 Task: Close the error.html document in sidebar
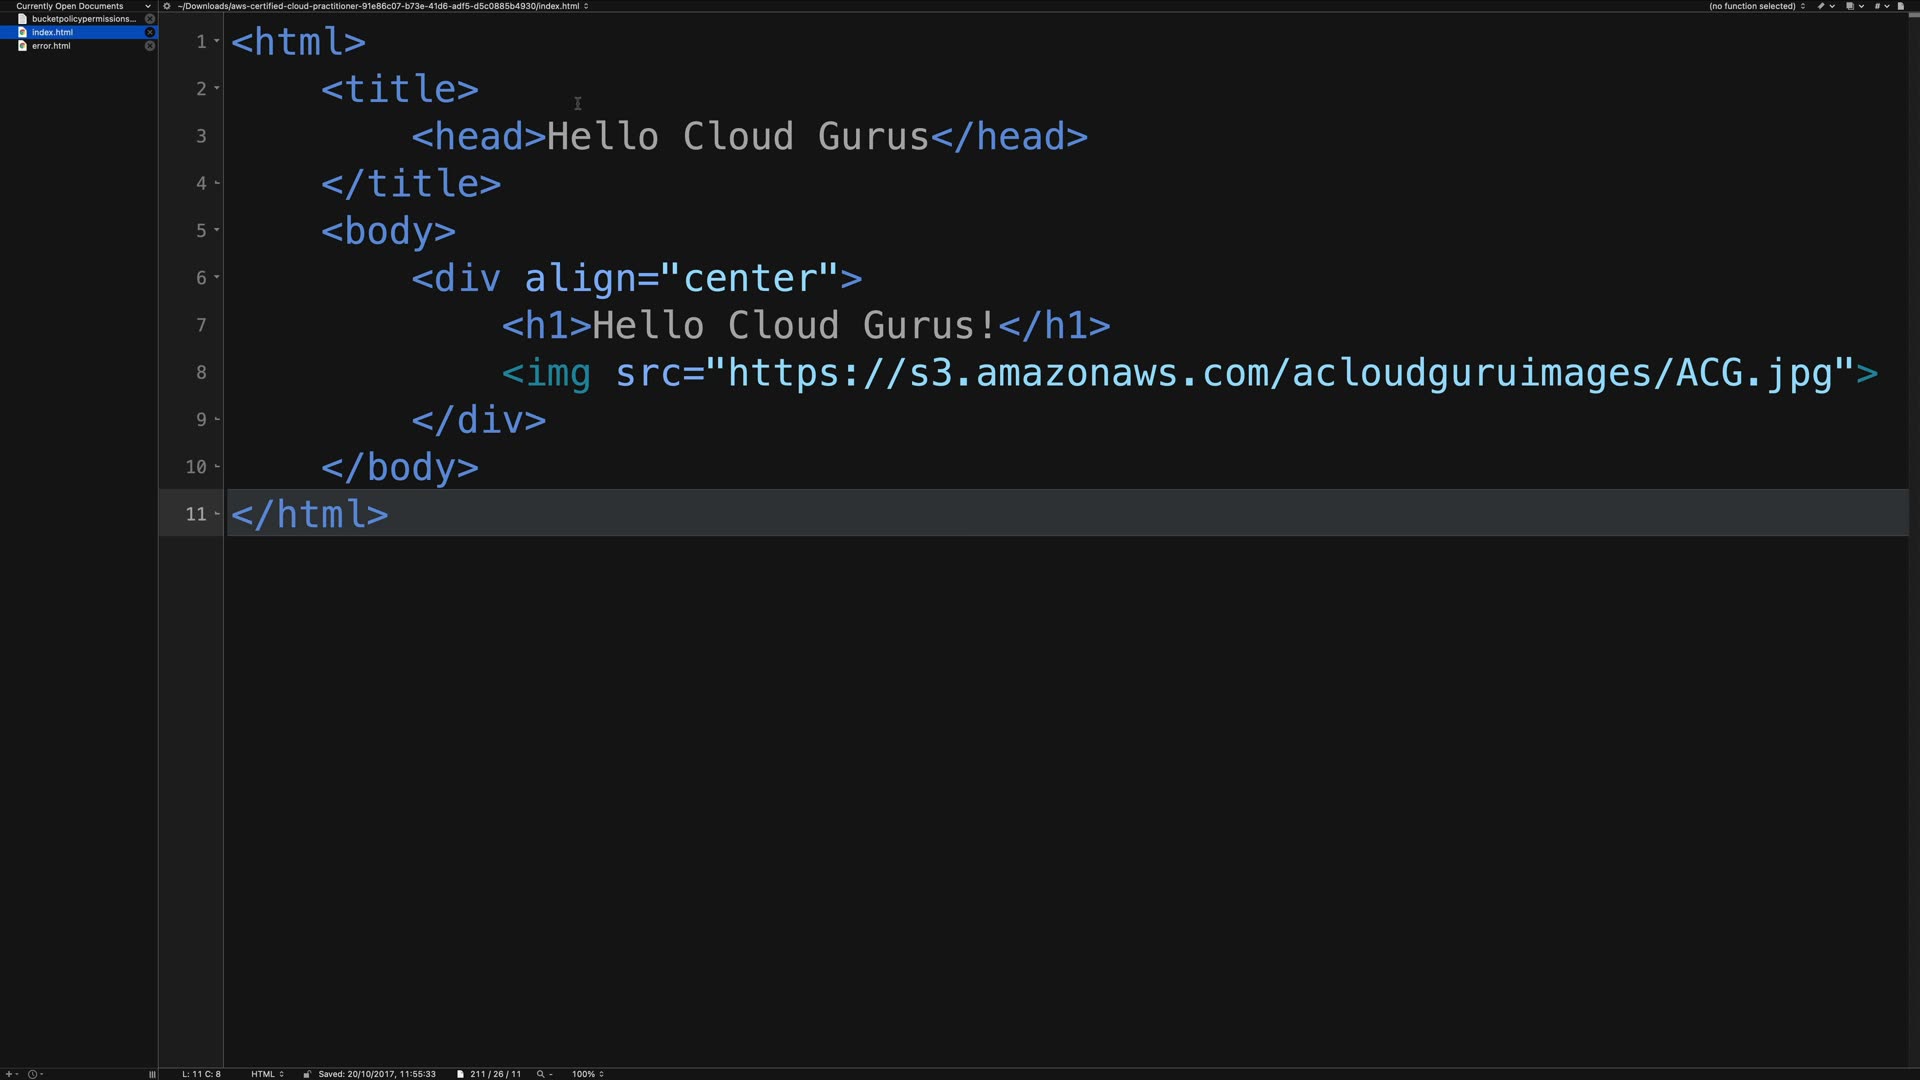click(x=150, y=46)
